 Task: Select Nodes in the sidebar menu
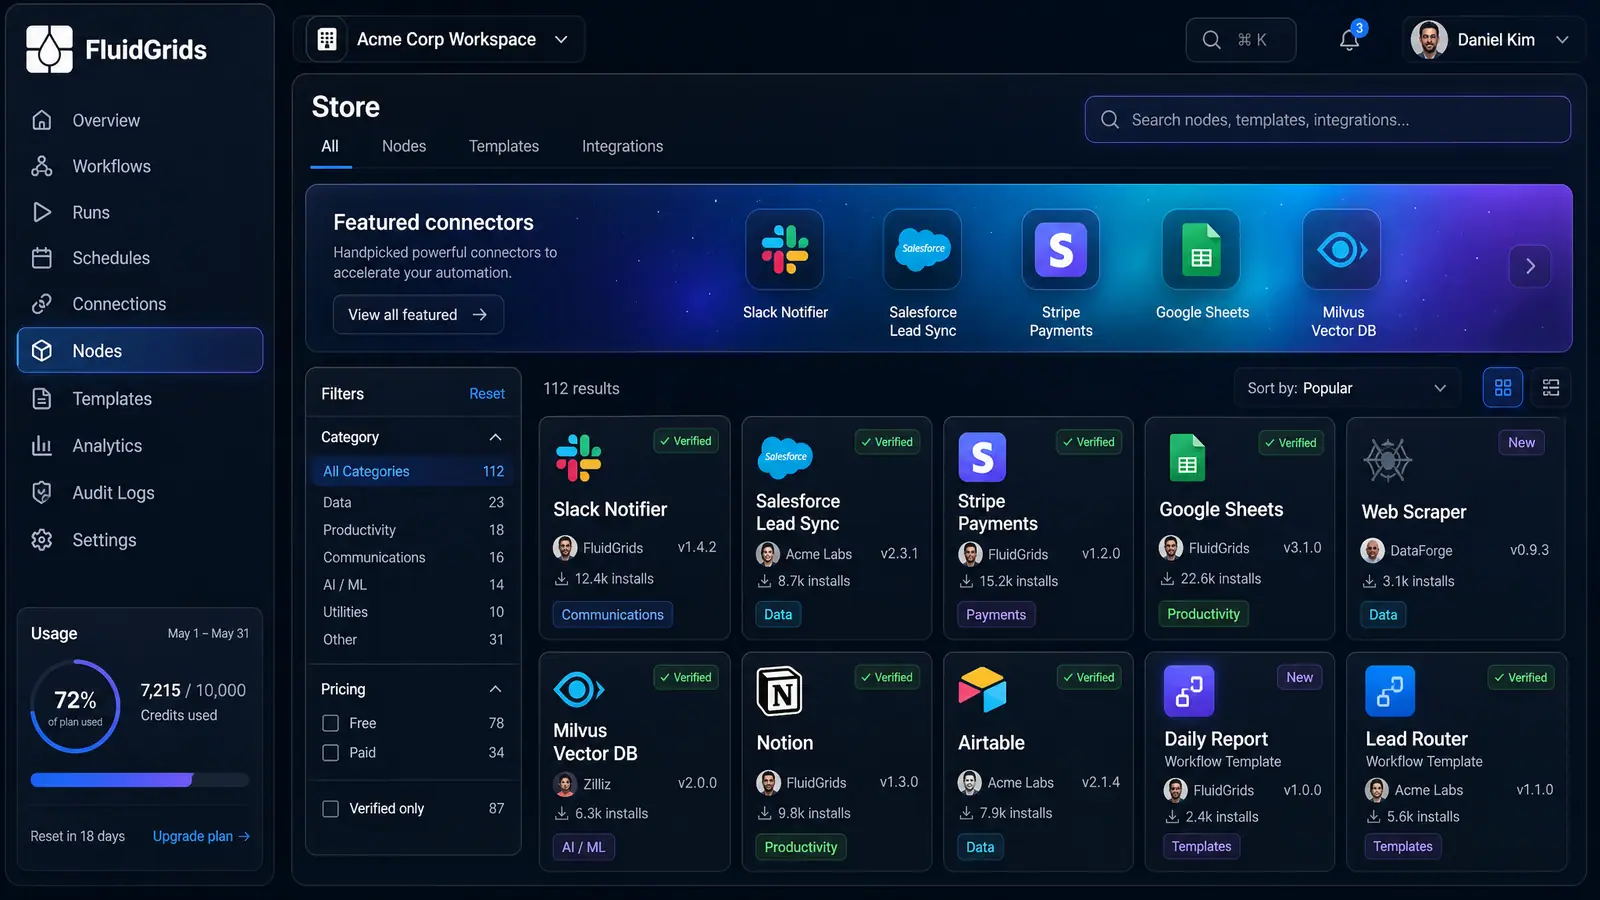tap(140, 350)
